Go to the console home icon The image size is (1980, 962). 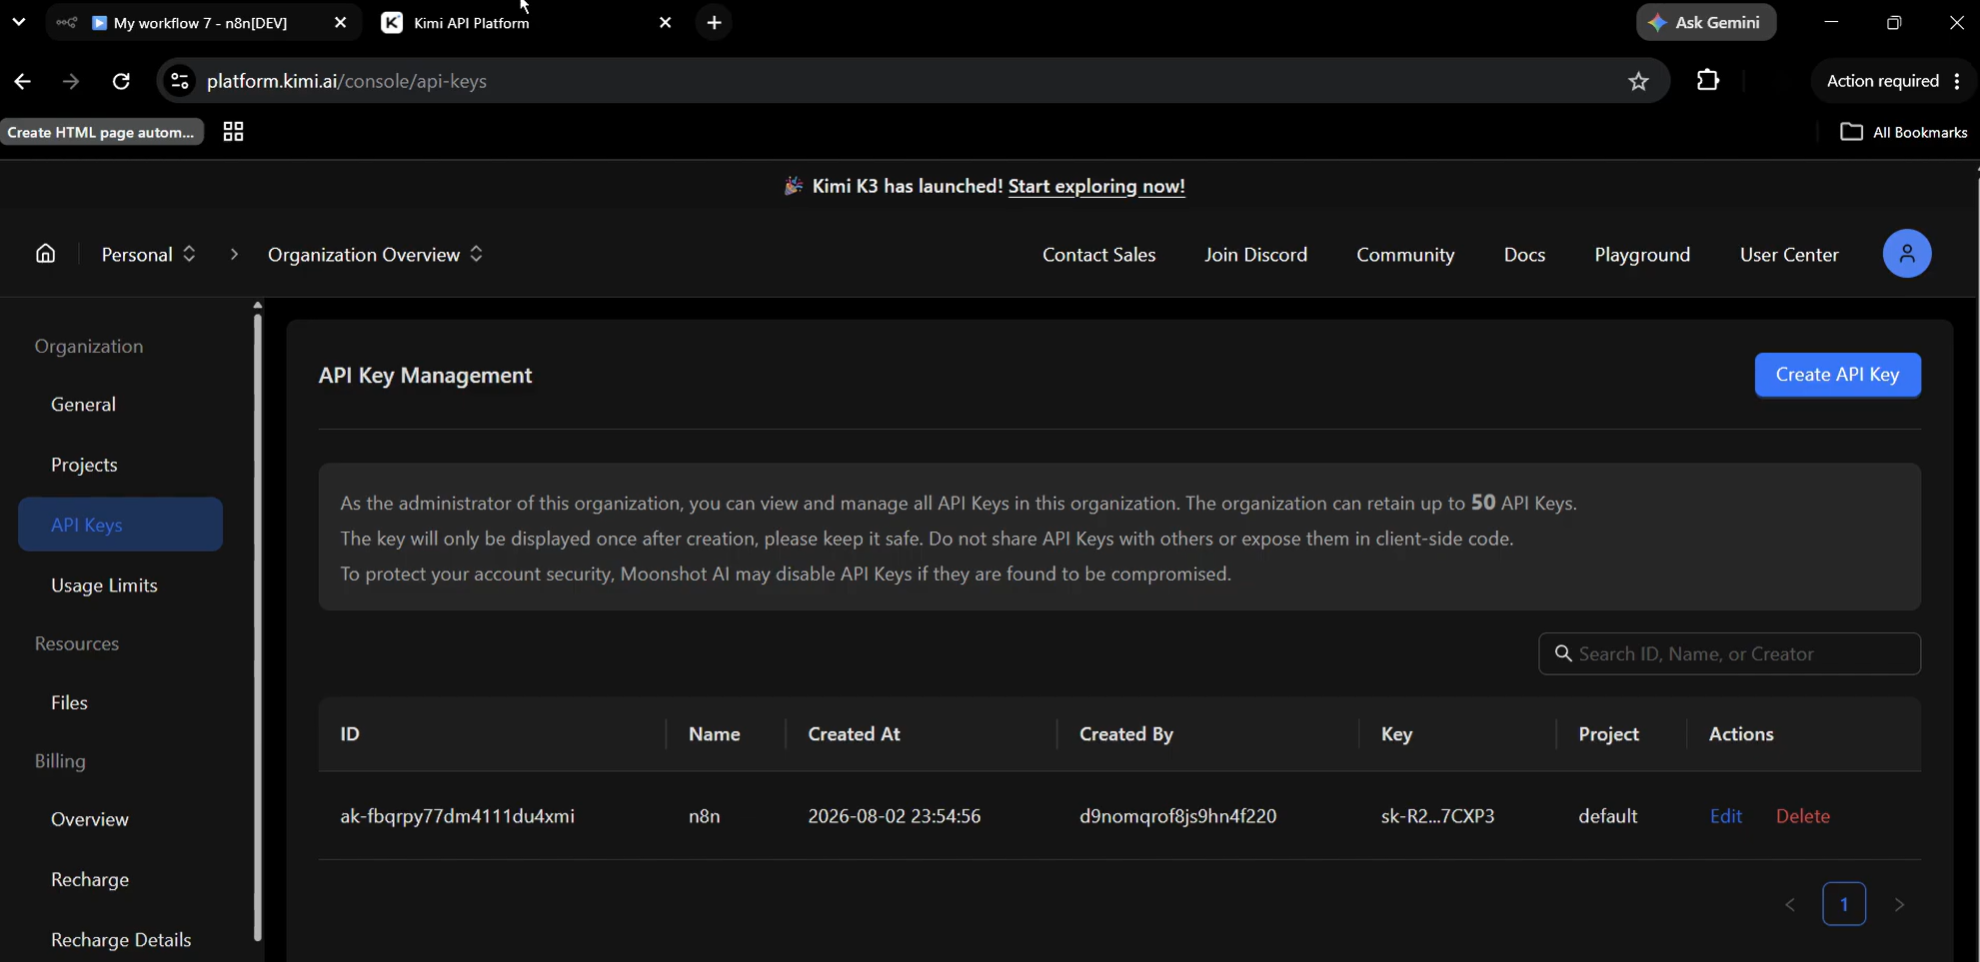click(x=46, y=254)
